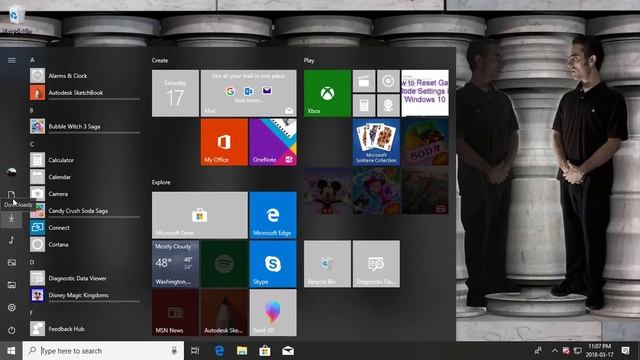Open Calculator from the app list
The height and width of the screenshot is (360, 640).
(x=85, y=160)
